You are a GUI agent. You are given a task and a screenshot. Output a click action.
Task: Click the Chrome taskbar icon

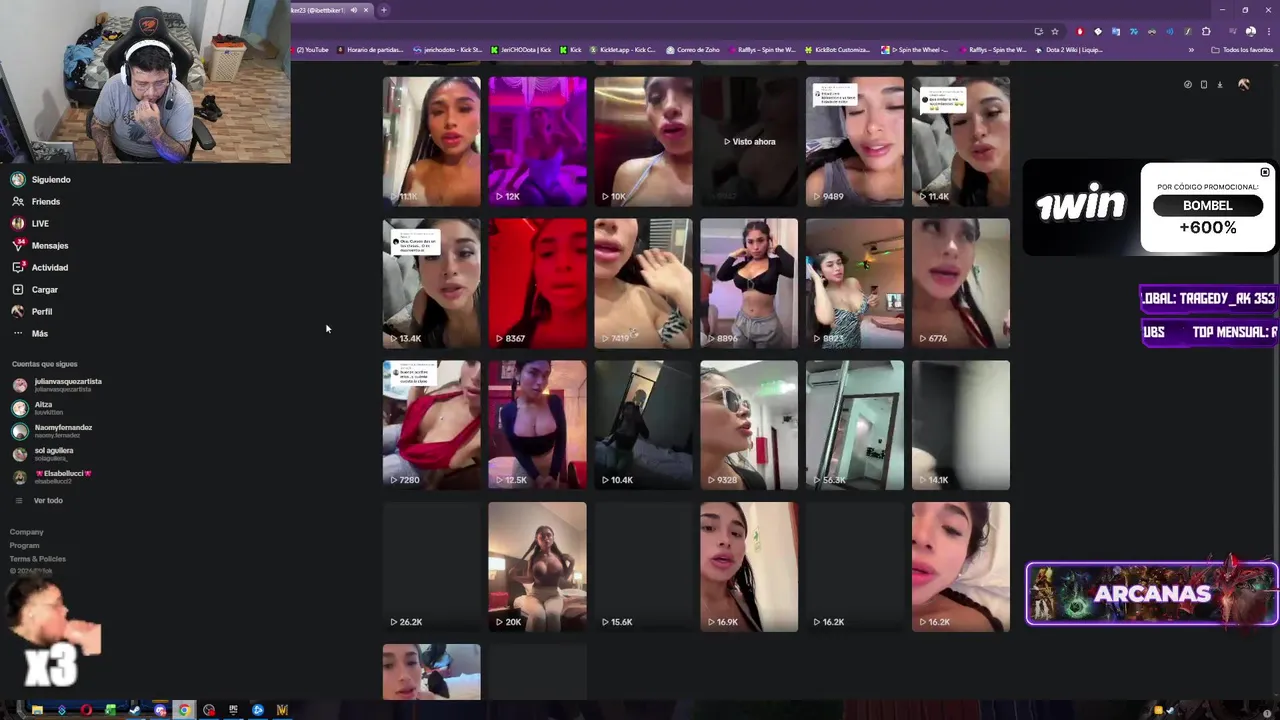[184, 710]
